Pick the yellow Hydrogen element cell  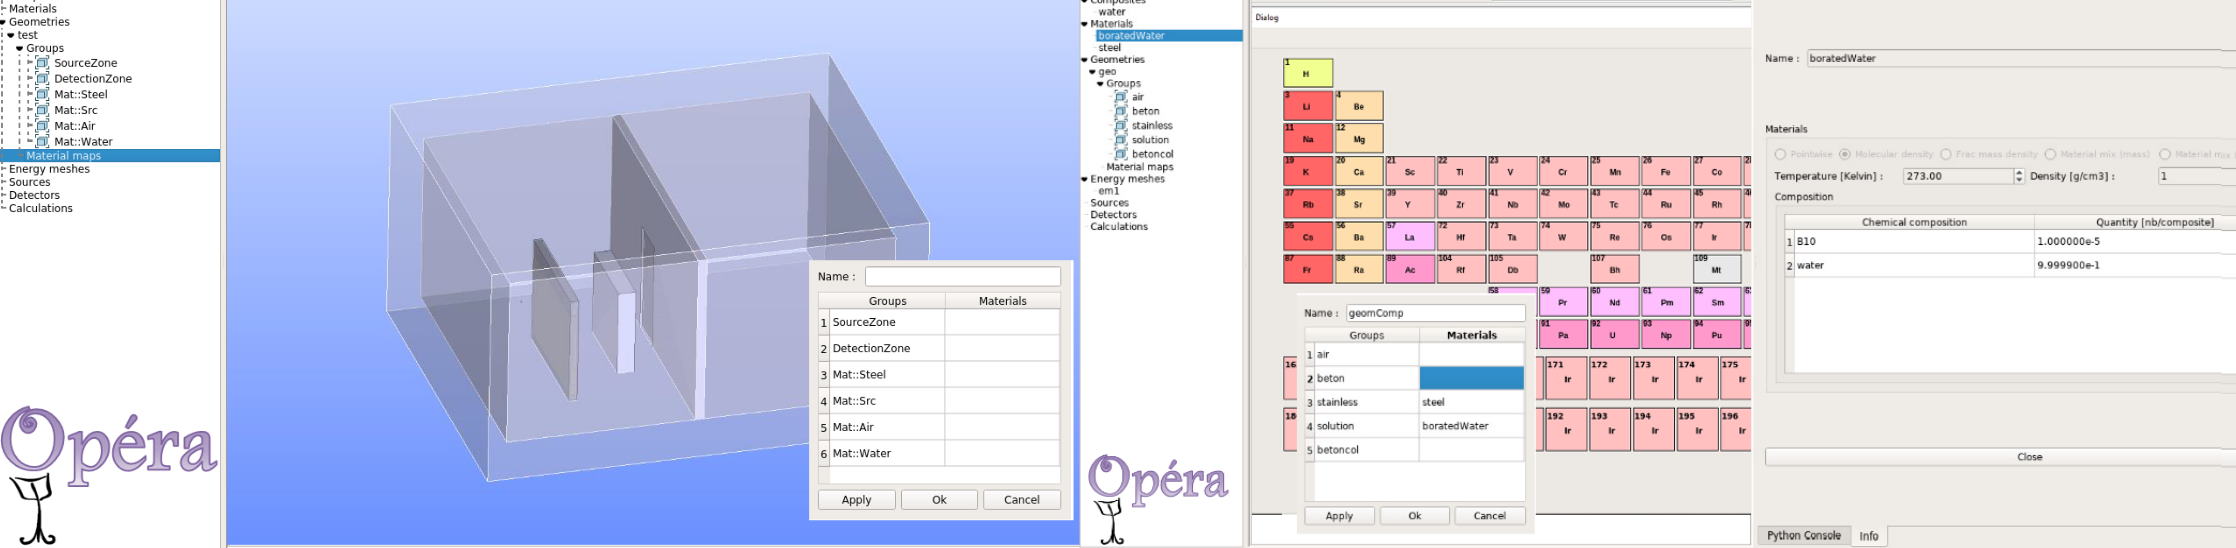coord(1307,73)
